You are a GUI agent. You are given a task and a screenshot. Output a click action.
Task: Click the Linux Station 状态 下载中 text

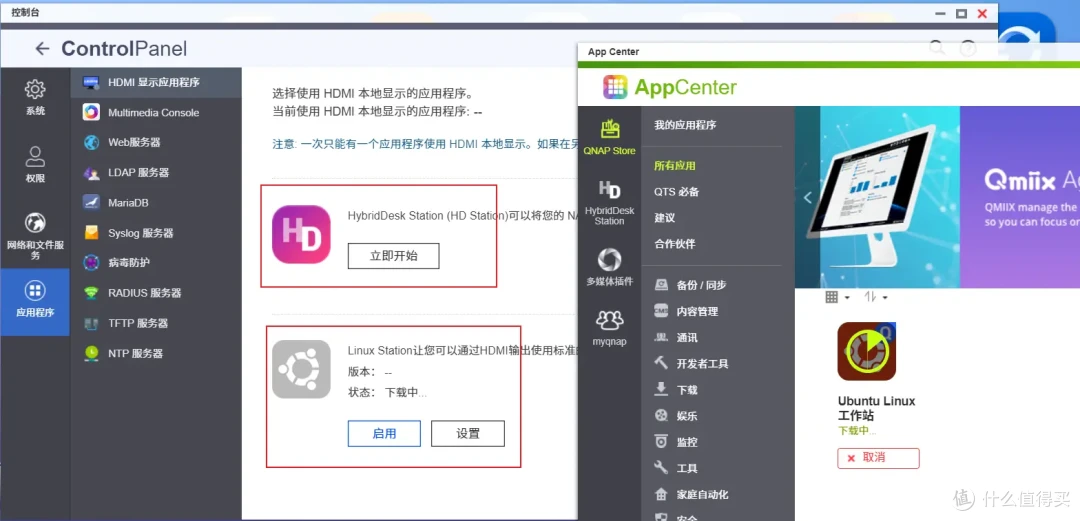click(406, 393)
